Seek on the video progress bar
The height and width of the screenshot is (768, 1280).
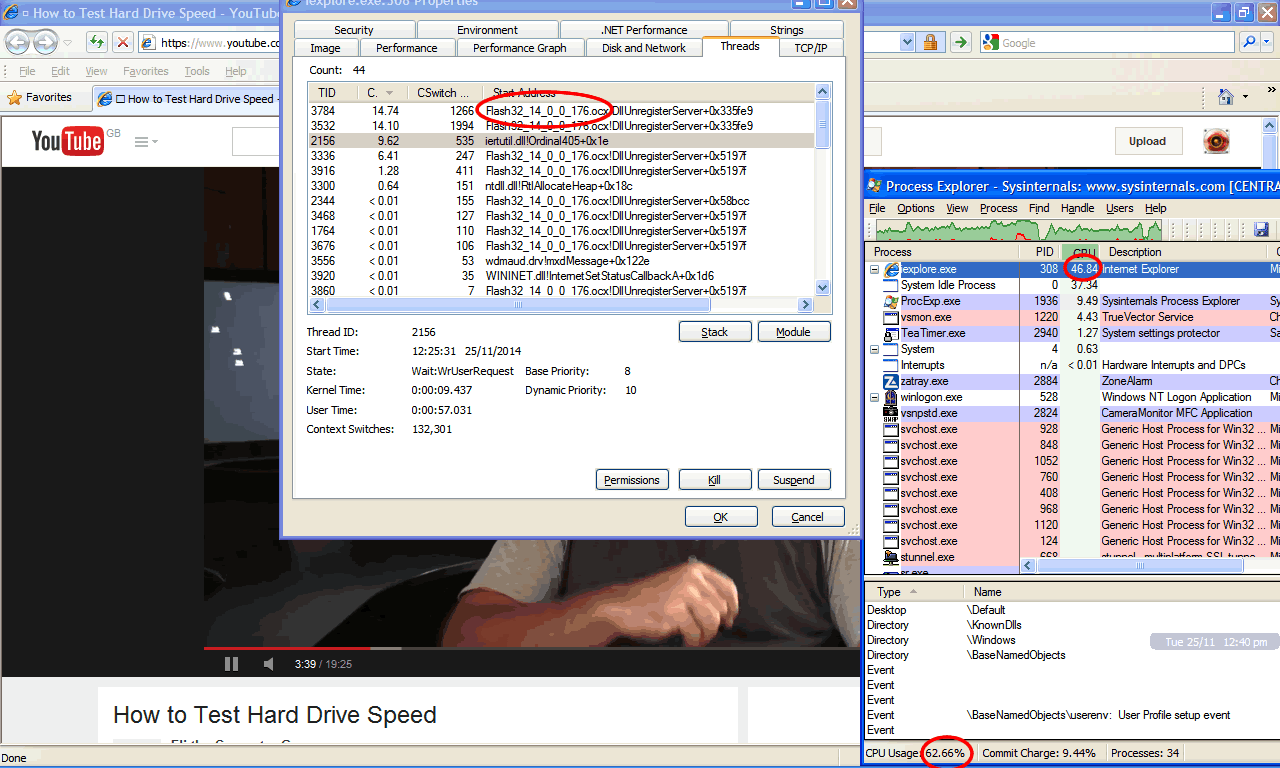coord(532,648)
